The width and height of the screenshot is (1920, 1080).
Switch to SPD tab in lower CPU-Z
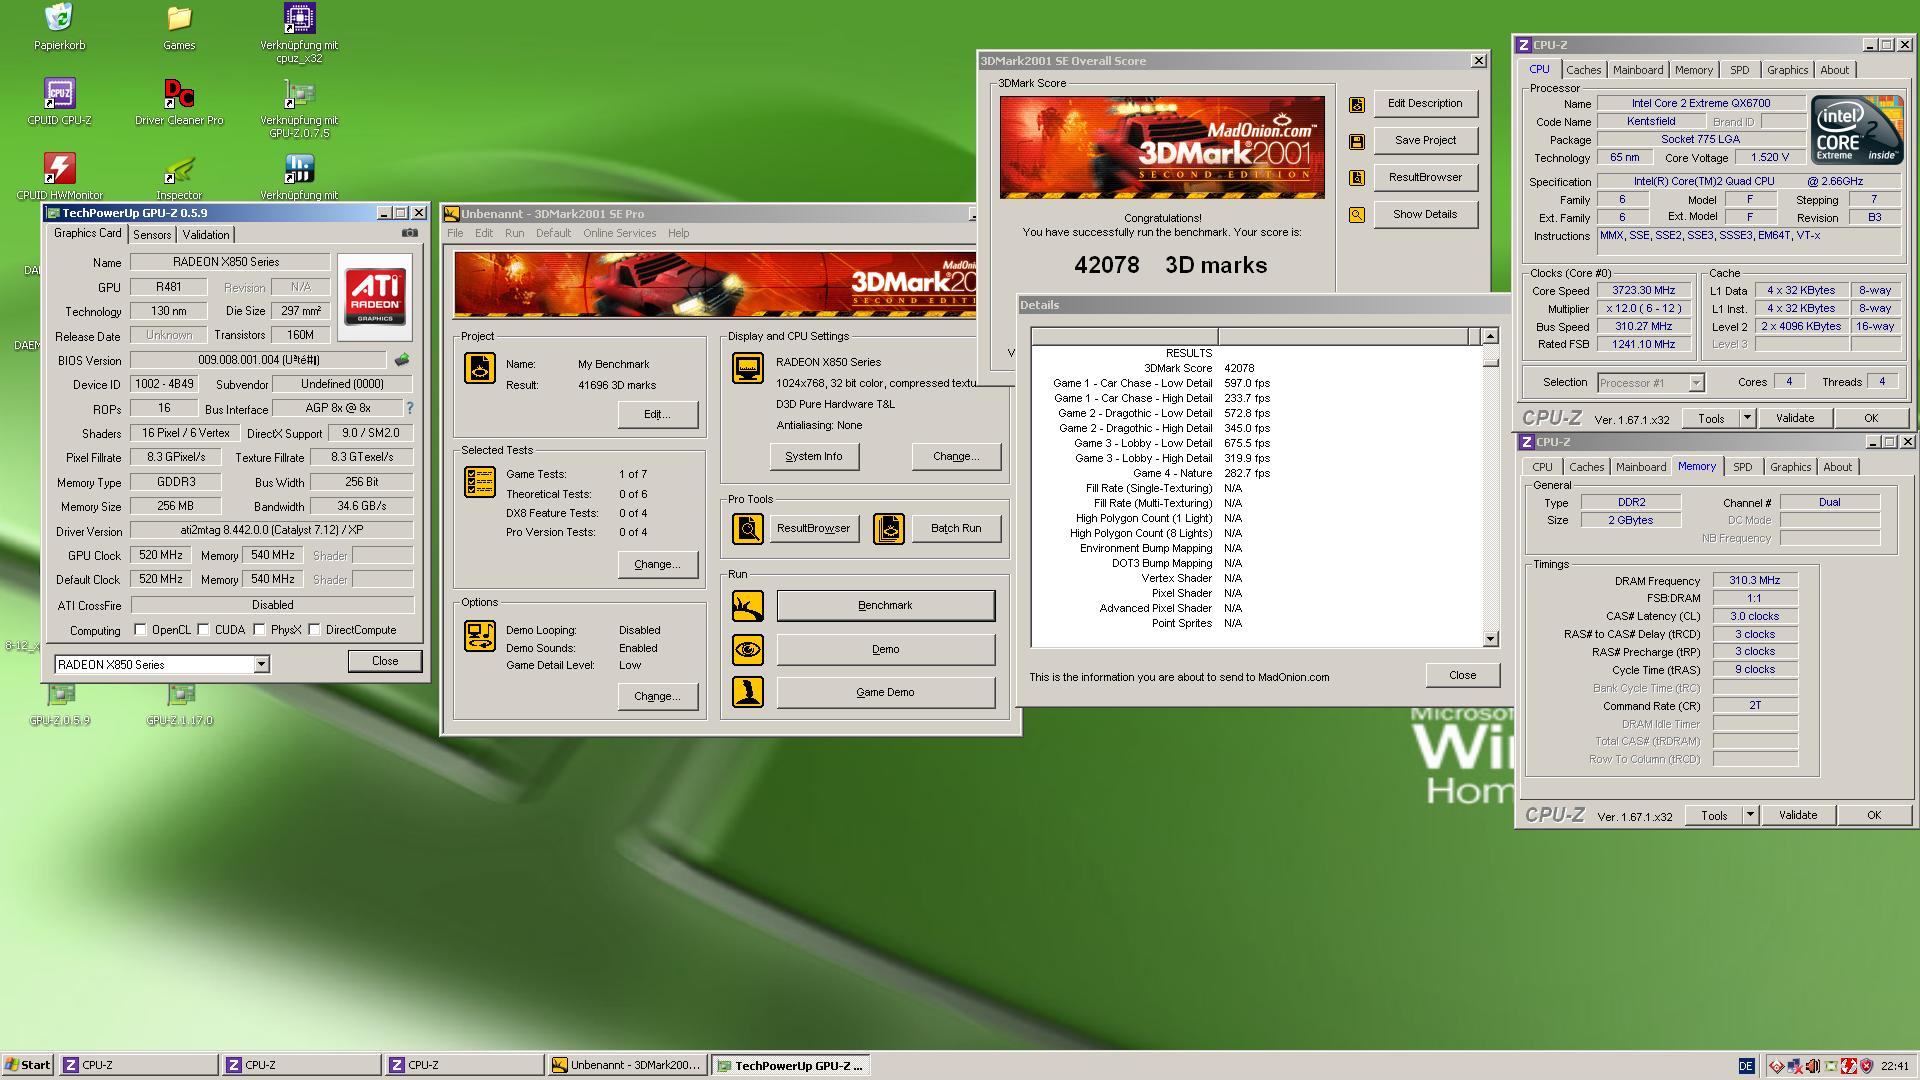[1743, 467]
